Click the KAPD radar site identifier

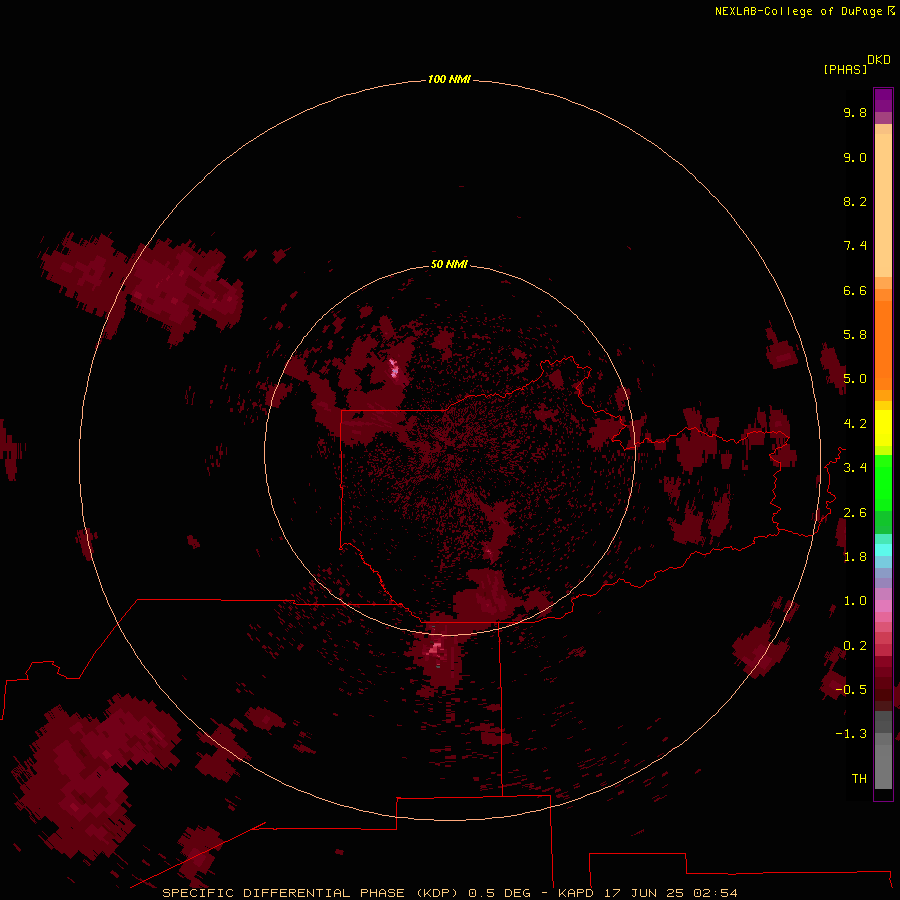click(576, 893)
